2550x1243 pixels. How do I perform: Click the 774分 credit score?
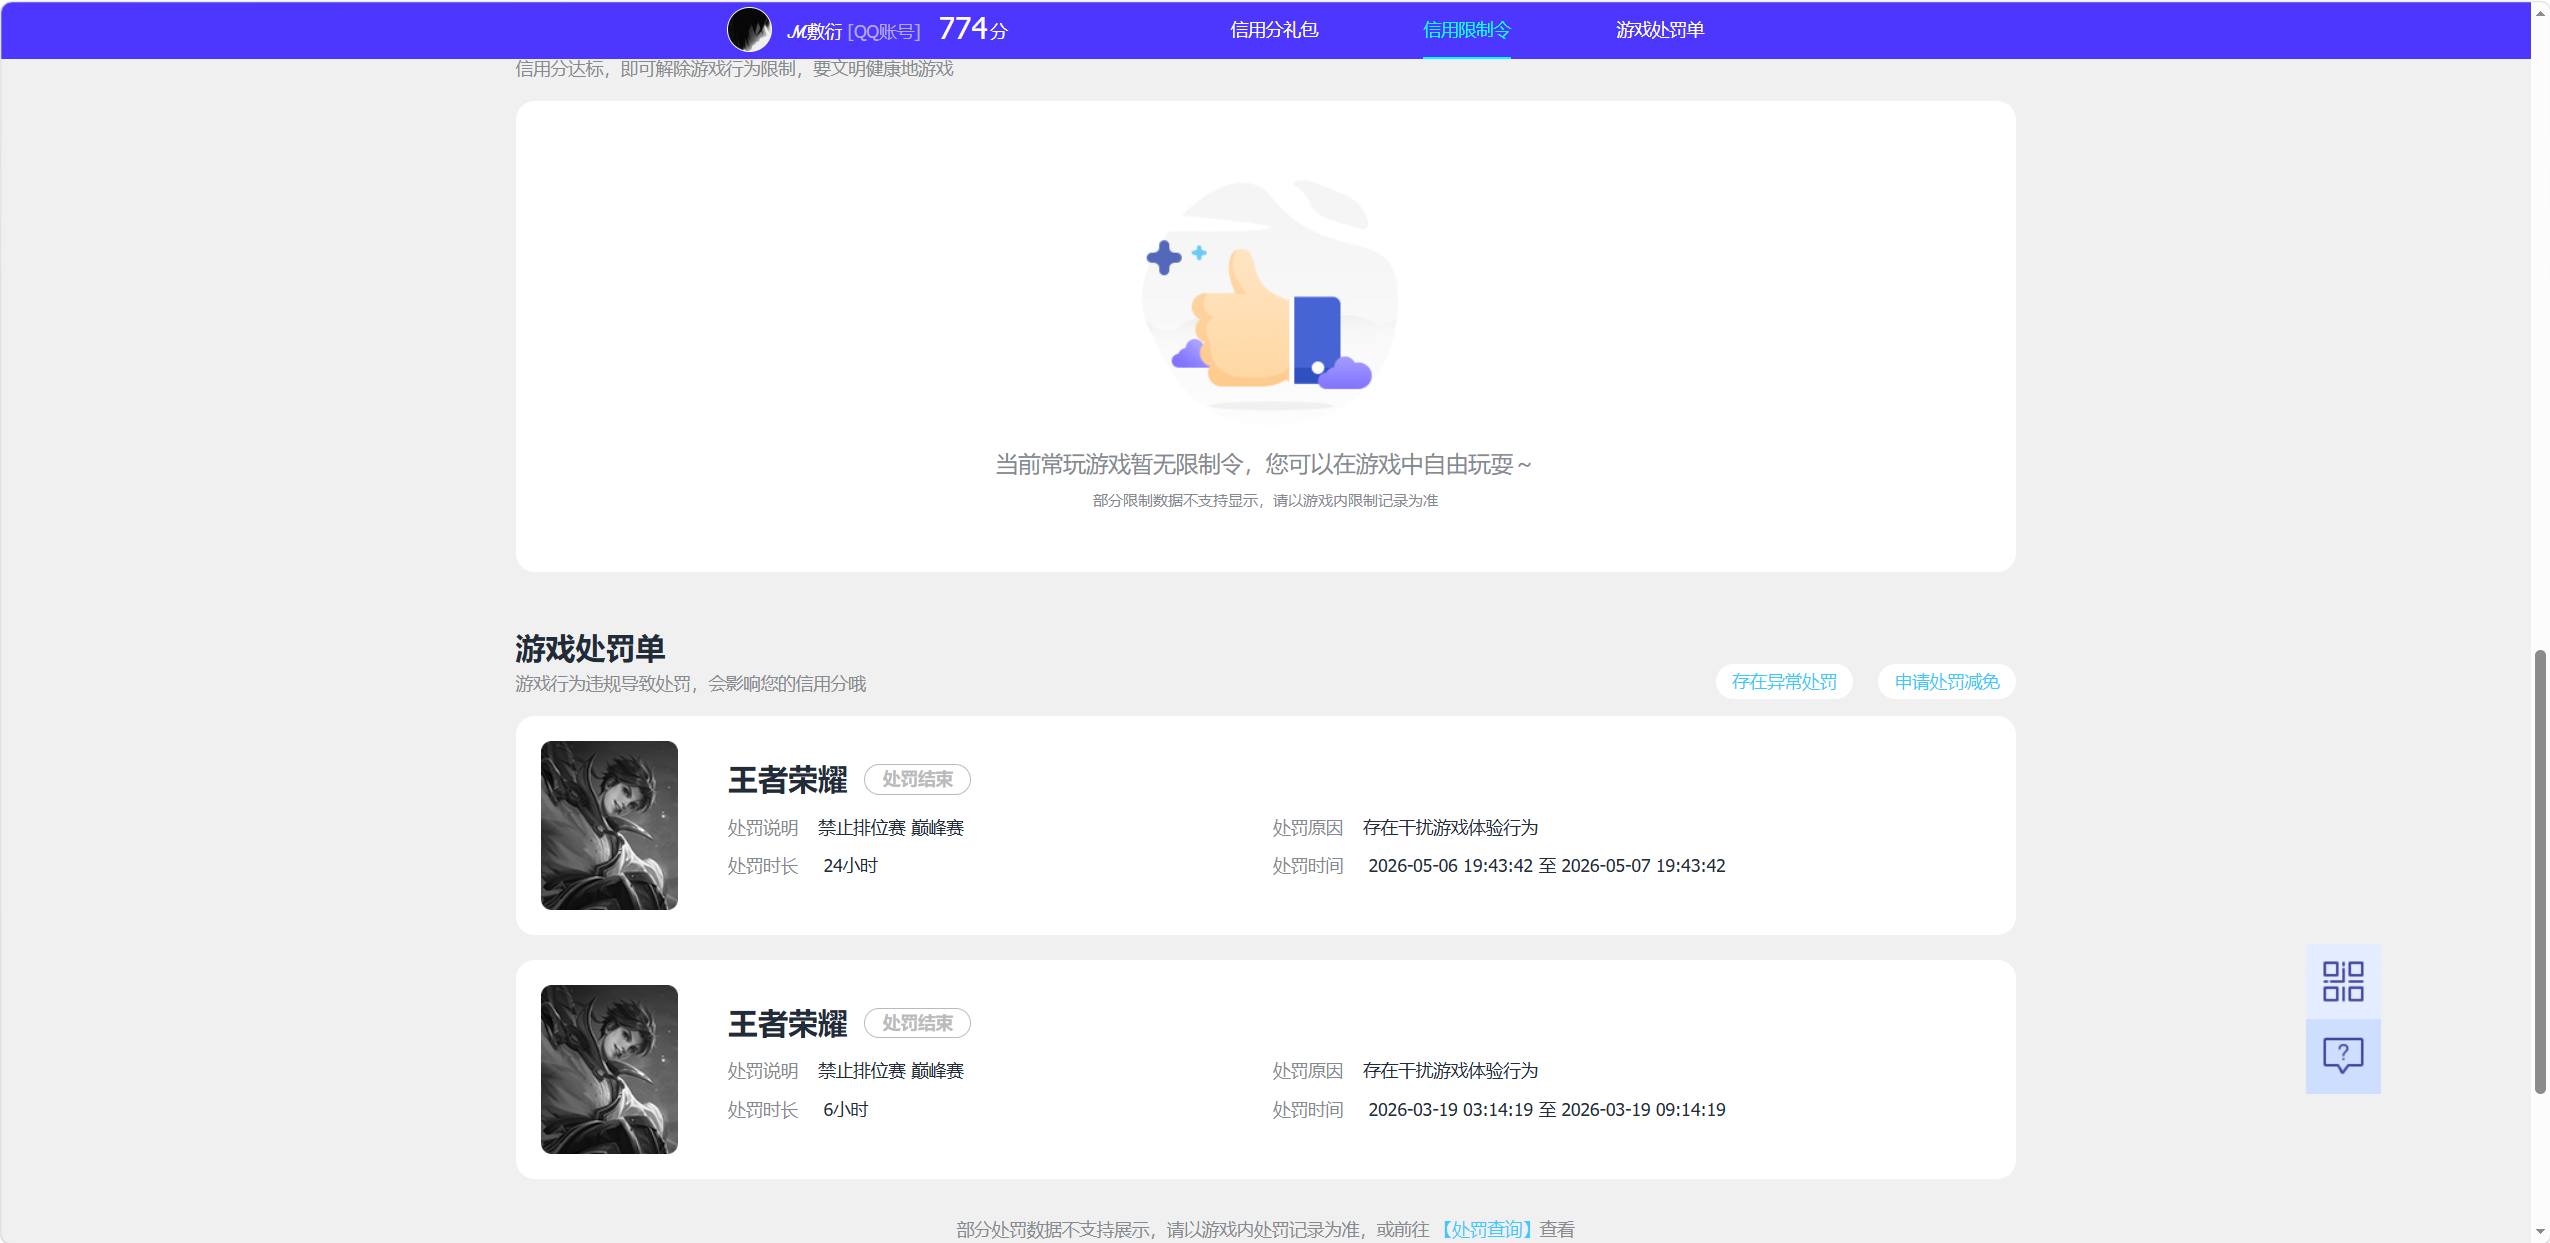point(973,29)
